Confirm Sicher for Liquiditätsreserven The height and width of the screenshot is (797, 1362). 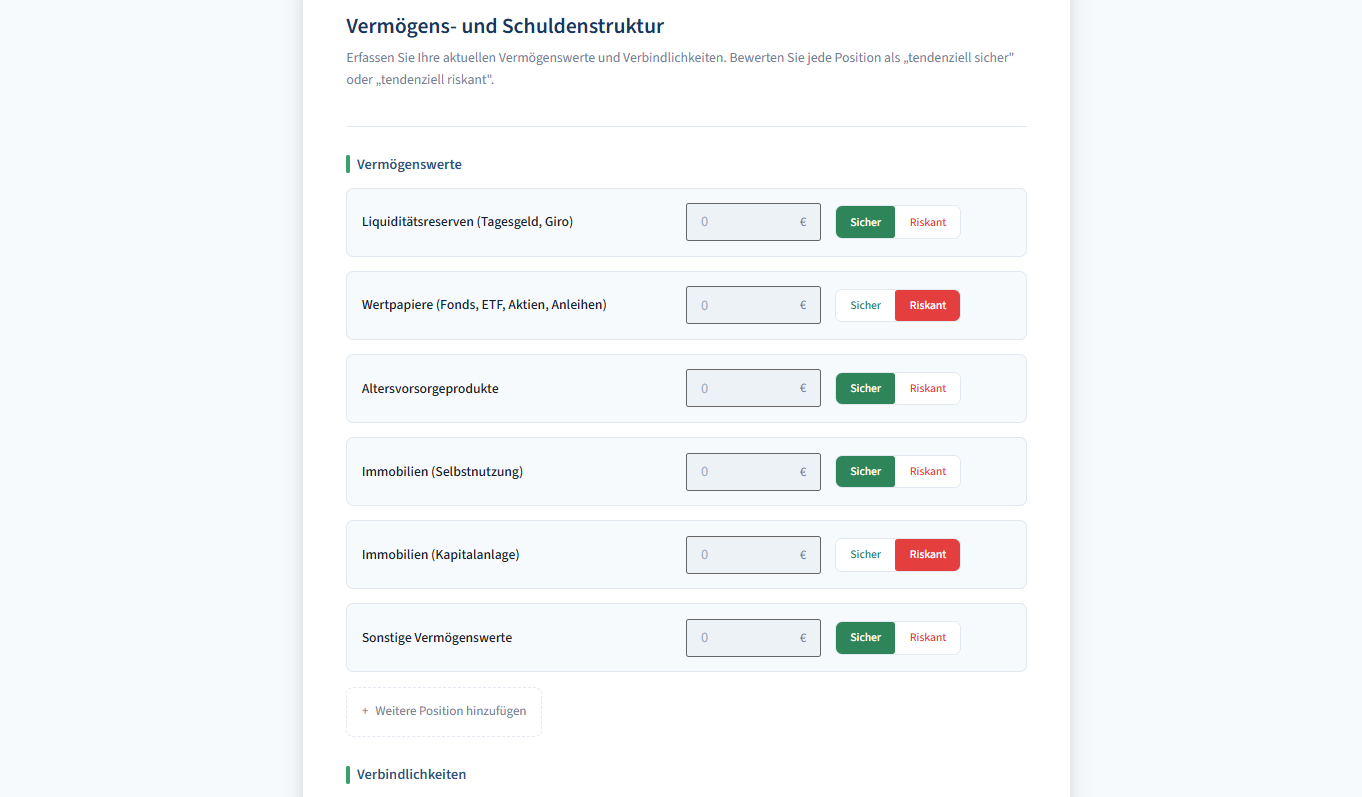(x=864, y=221)
